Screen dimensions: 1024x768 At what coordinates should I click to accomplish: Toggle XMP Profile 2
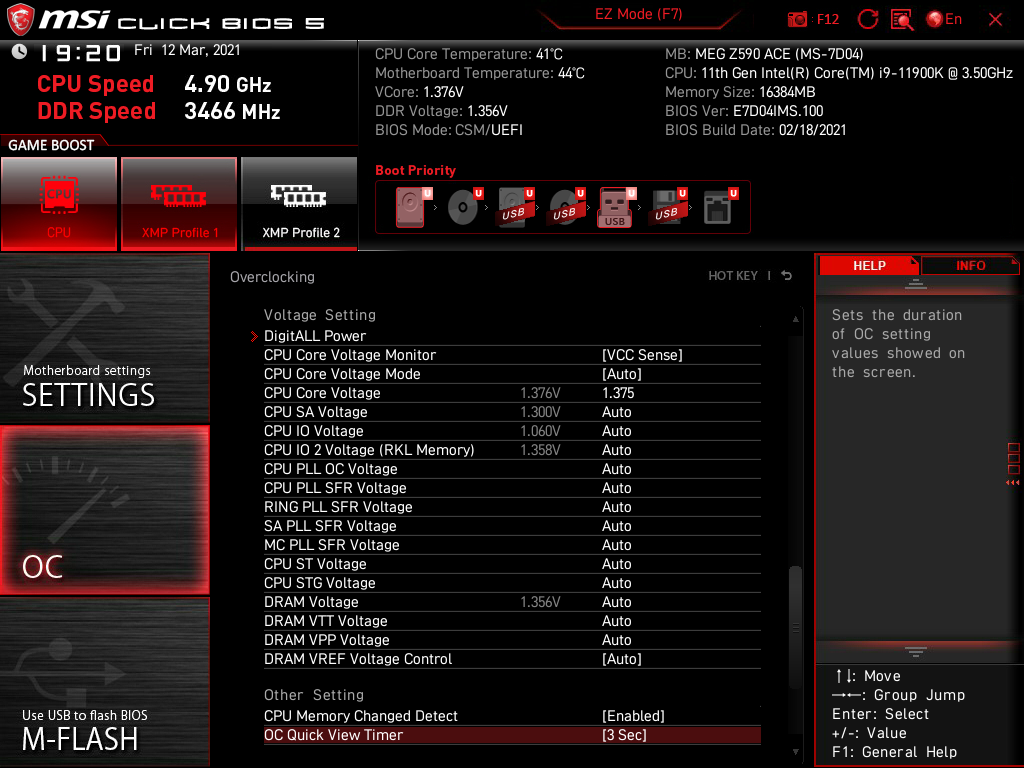(x=300, y=204)
